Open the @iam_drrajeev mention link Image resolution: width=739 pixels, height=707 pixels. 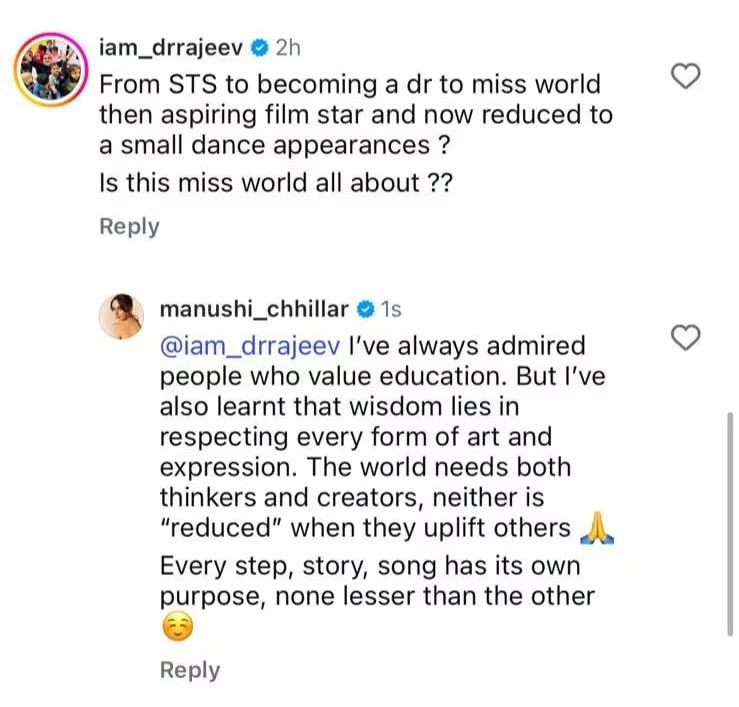[249, 348]
